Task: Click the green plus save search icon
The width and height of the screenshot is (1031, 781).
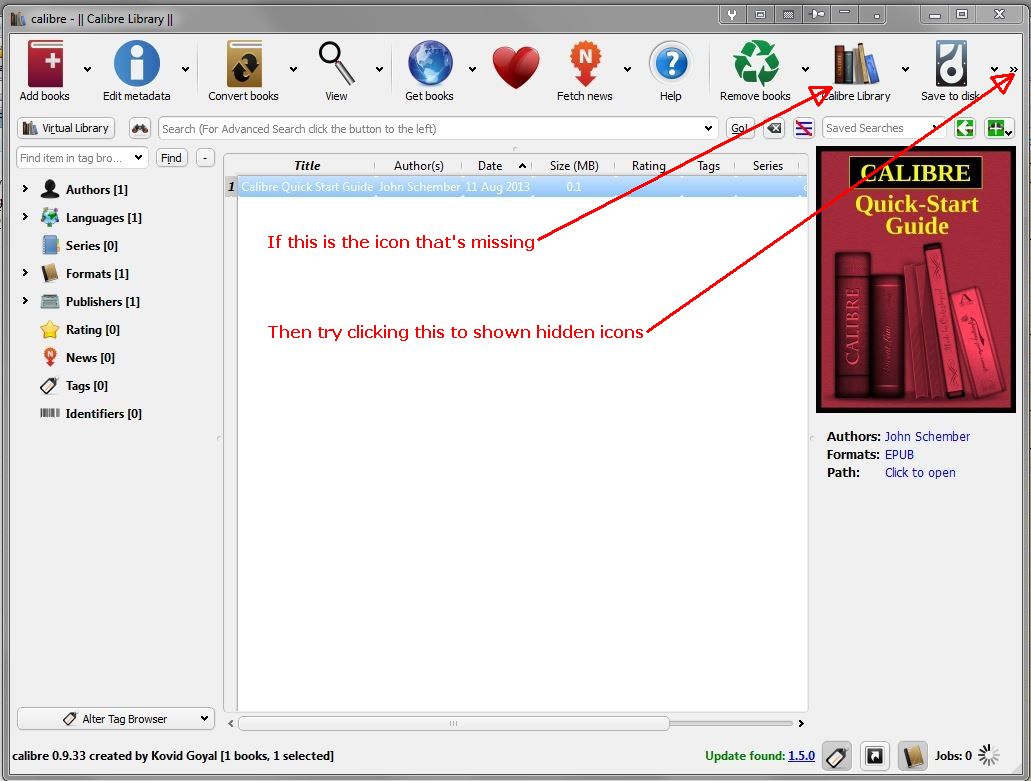Action: click(x=999, y=128)
